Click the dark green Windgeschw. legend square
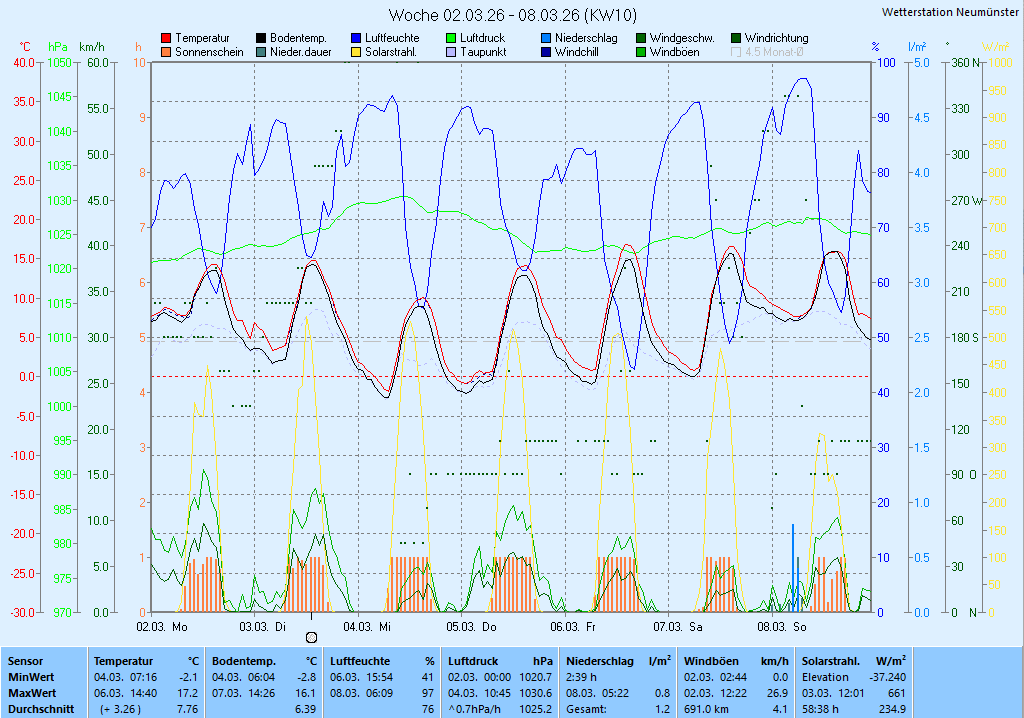The image size is (1024, 718). click(641, 38)
